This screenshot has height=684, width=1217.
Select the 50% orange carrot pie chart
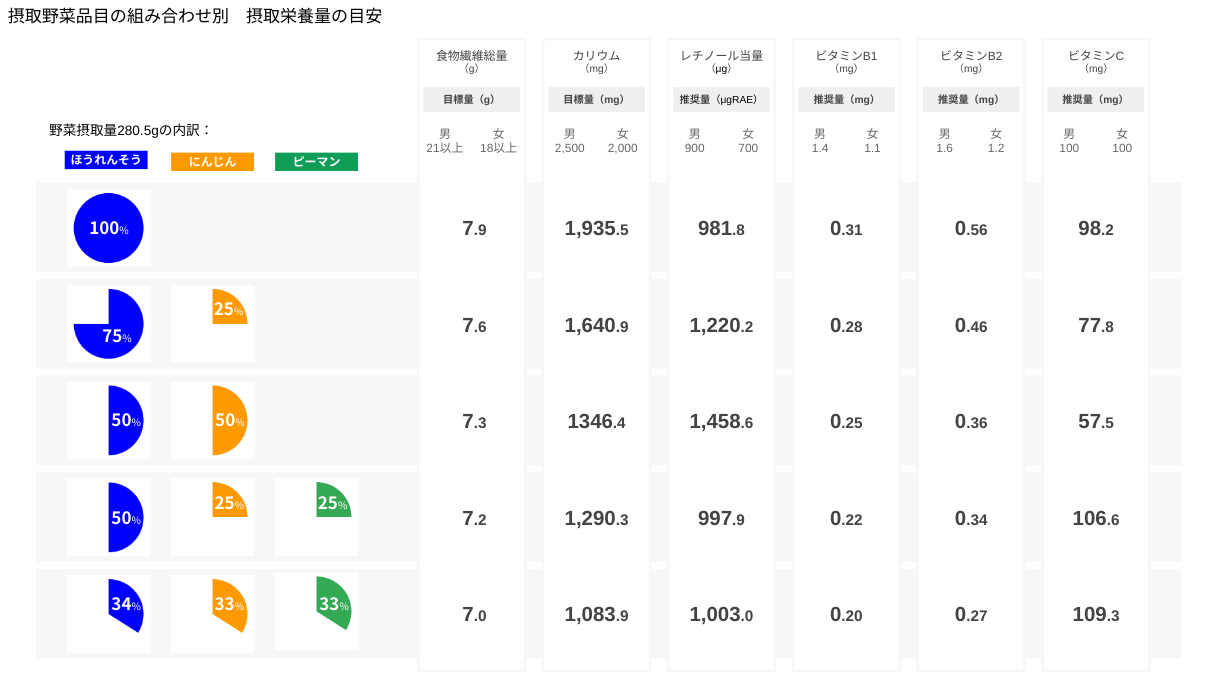click(228, 420)
